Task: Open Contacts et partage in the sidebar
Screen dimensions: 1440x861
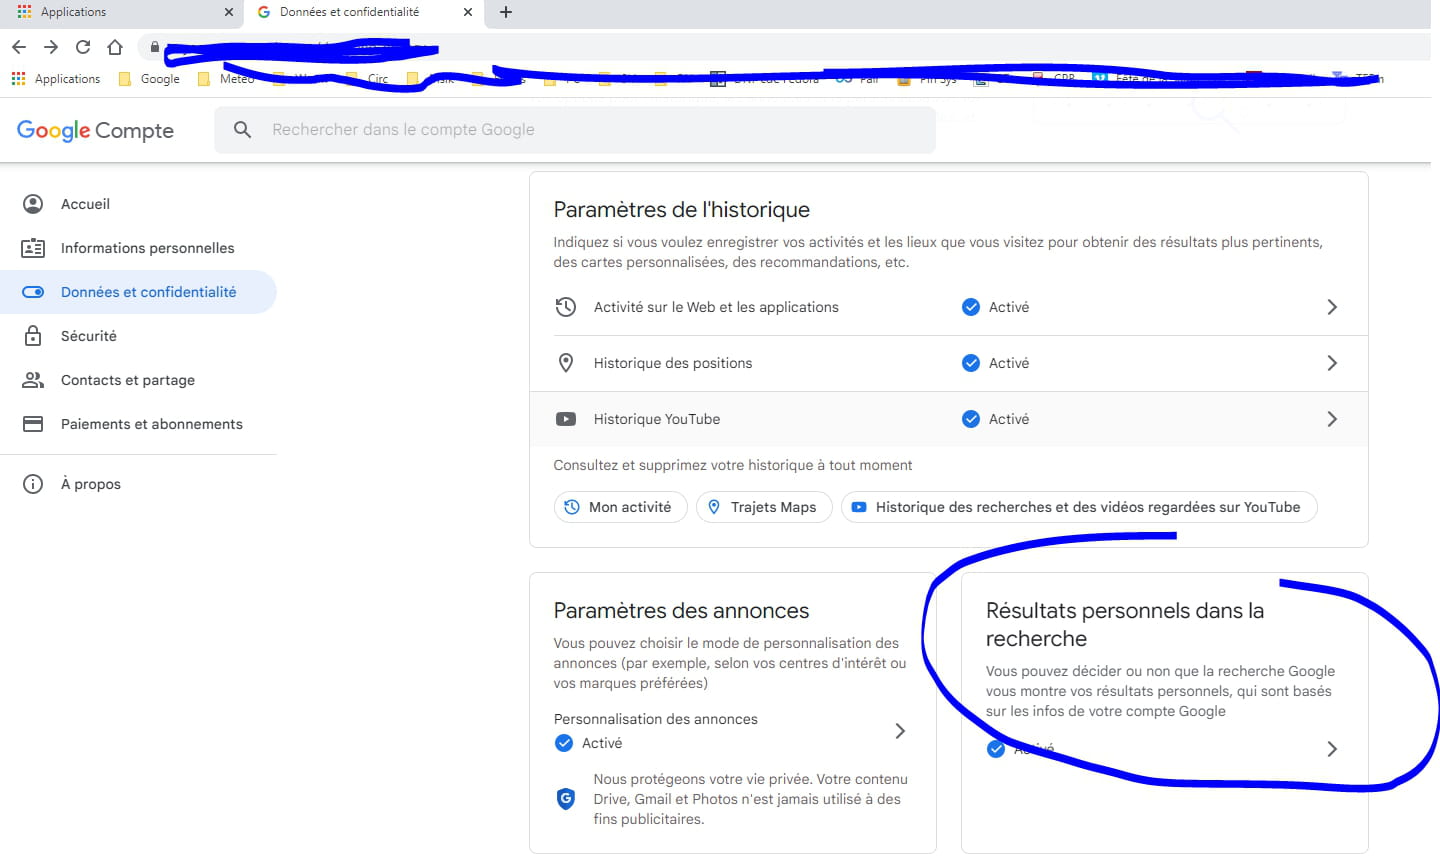Action: click(138, 380)
